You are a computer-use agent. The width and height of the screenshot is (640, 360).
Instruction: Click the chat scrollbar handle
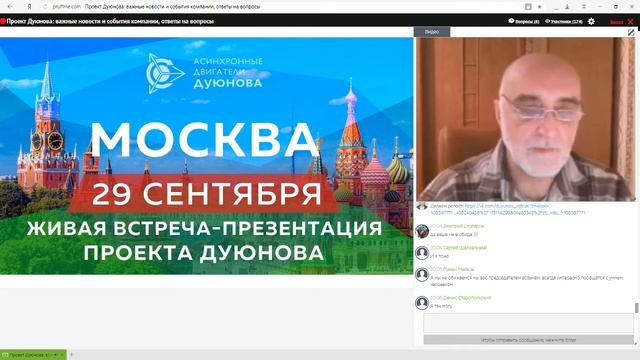click(636, 308)
